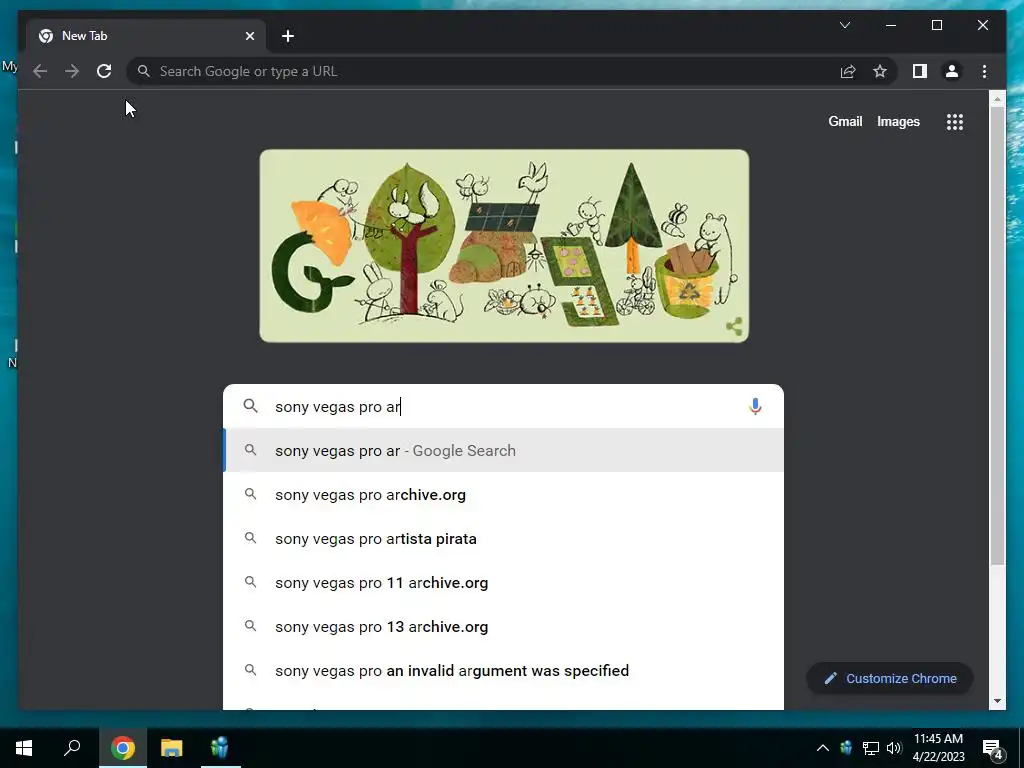This screenshot has width=1024, height=768.
Task: Open network status tray icon
Action: (870, 748)
